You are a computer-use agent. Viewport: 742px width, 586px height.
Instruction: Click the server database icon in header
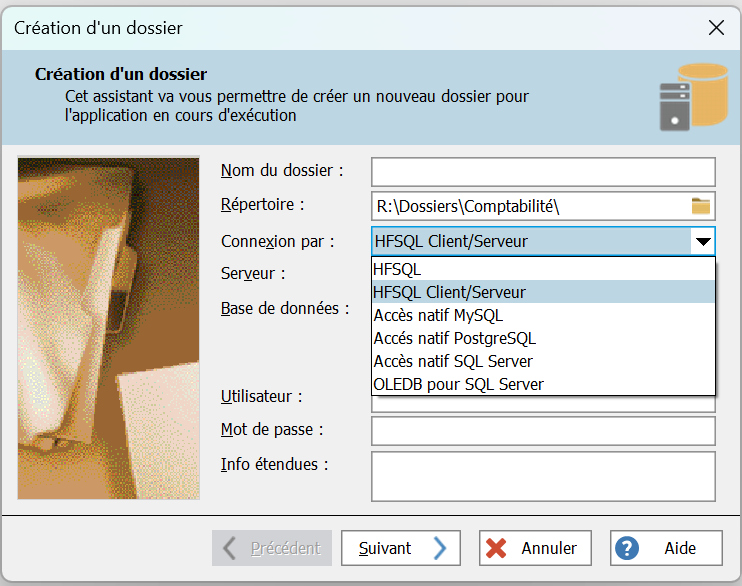point(692,97)
